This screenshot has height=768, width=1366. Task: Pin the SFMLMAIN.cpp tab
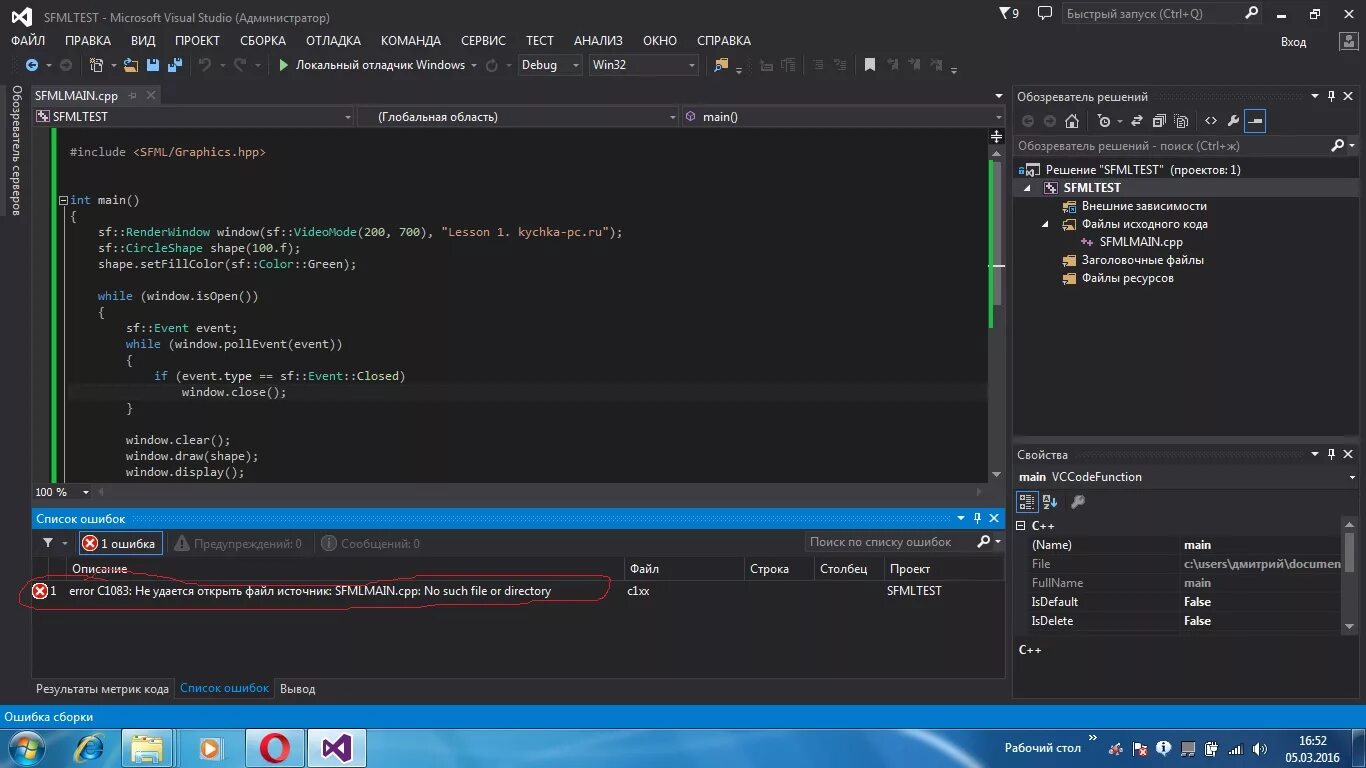coord(132,95)
